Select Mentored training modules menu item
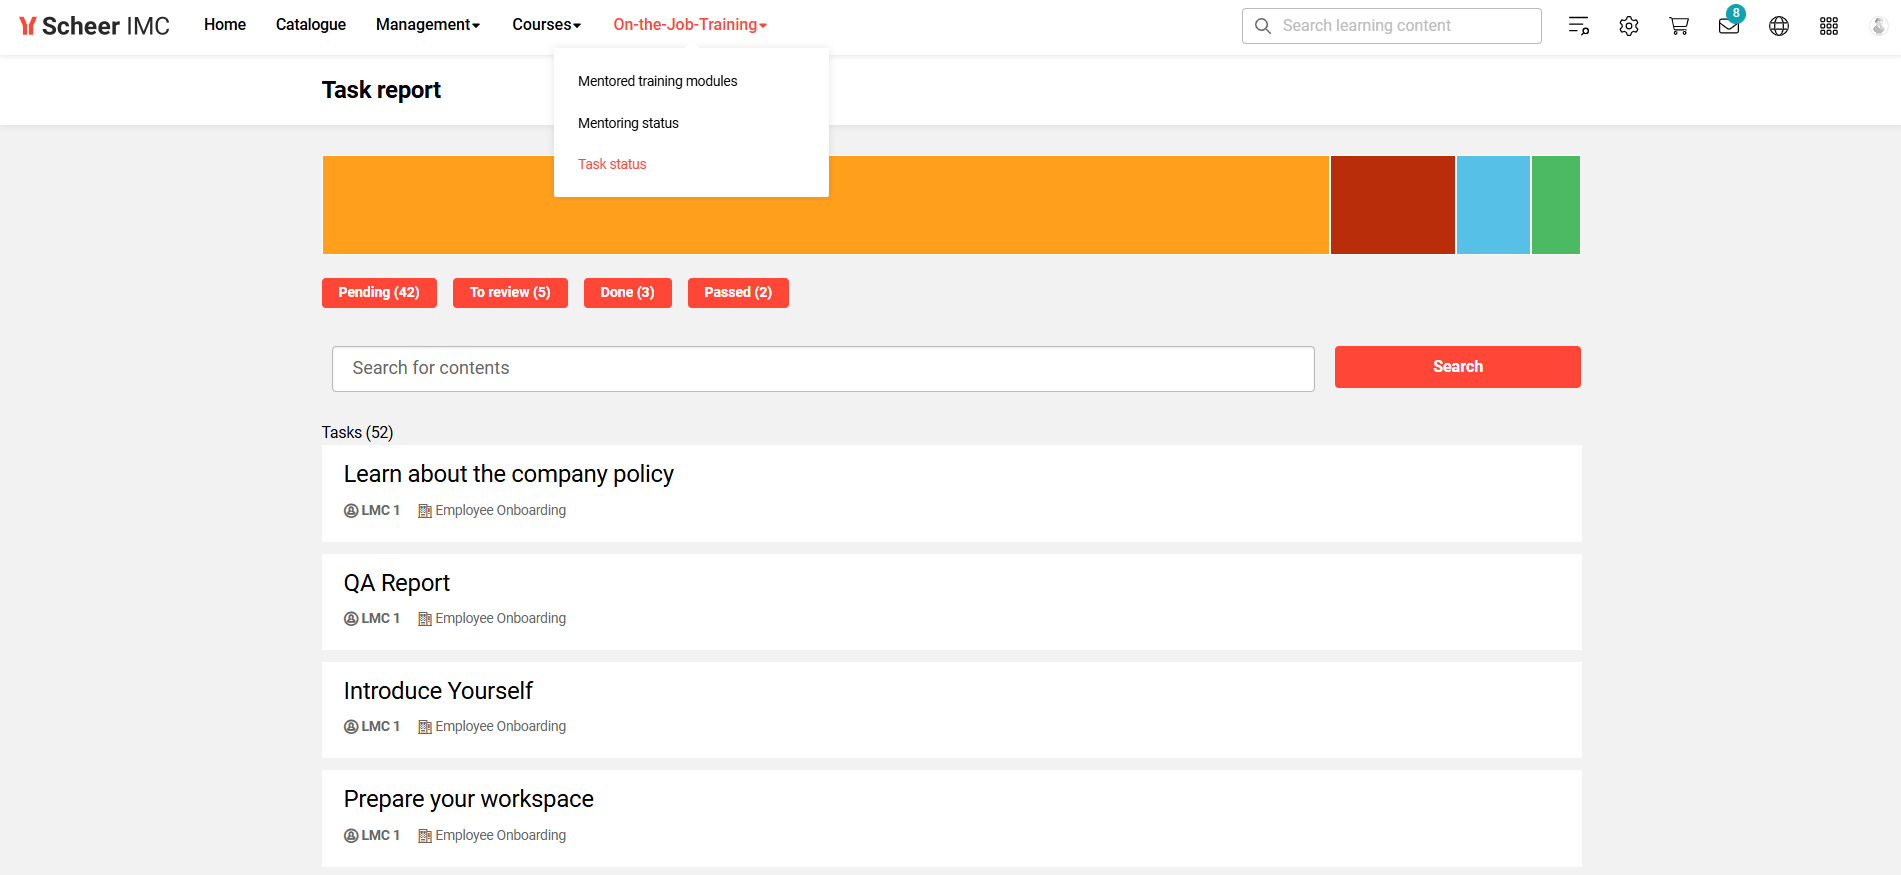The image size is (1901, 875). [x=657, y=81]
